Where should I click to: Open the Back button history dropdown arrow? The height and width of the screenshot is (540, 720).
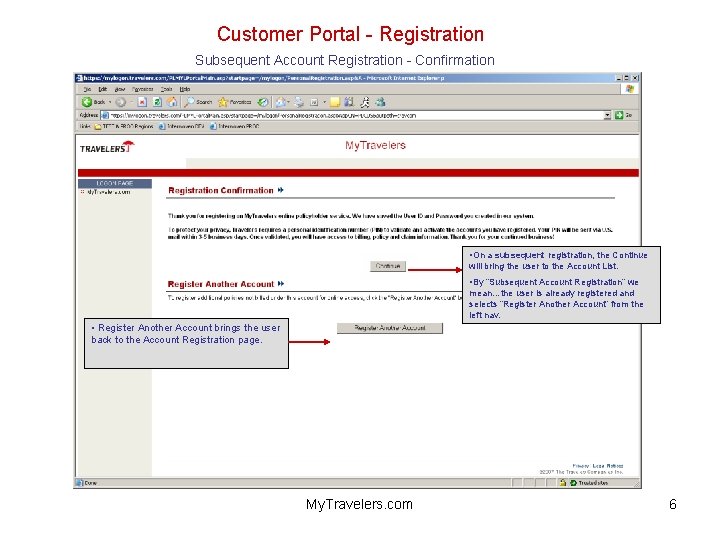[110, 102]
